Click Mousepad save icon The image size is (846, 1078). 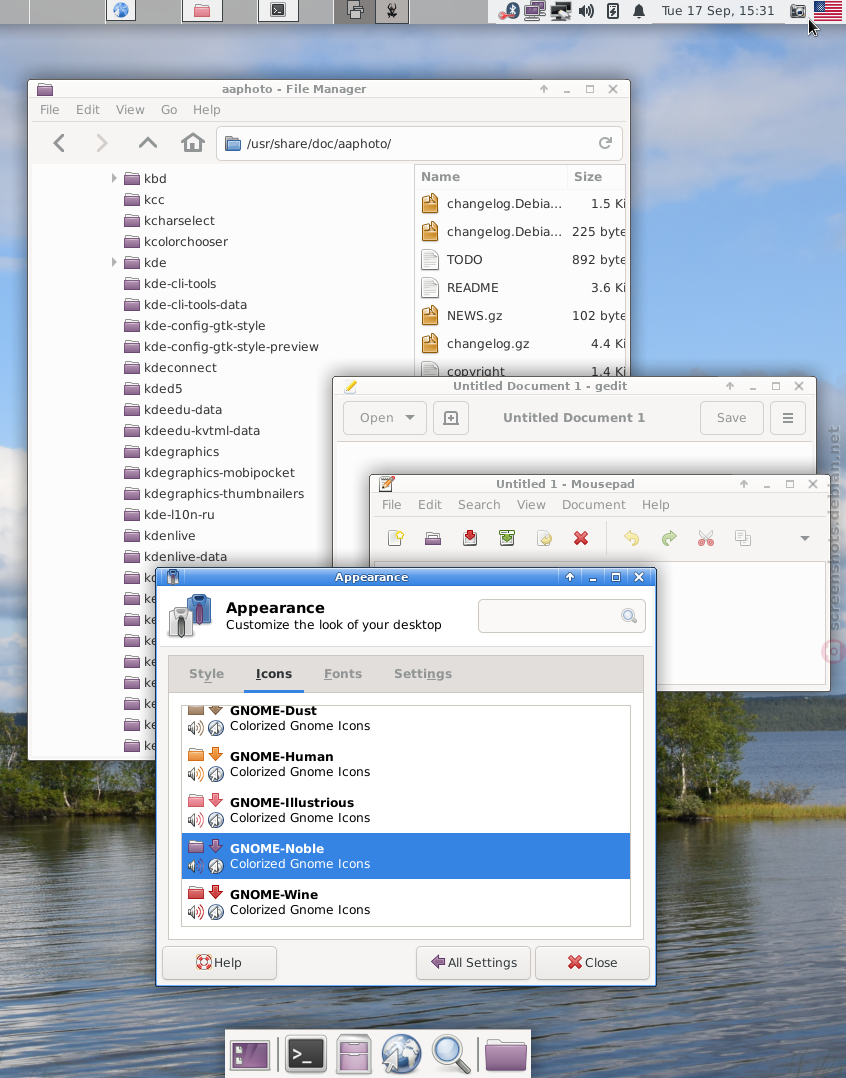(470, 538)
